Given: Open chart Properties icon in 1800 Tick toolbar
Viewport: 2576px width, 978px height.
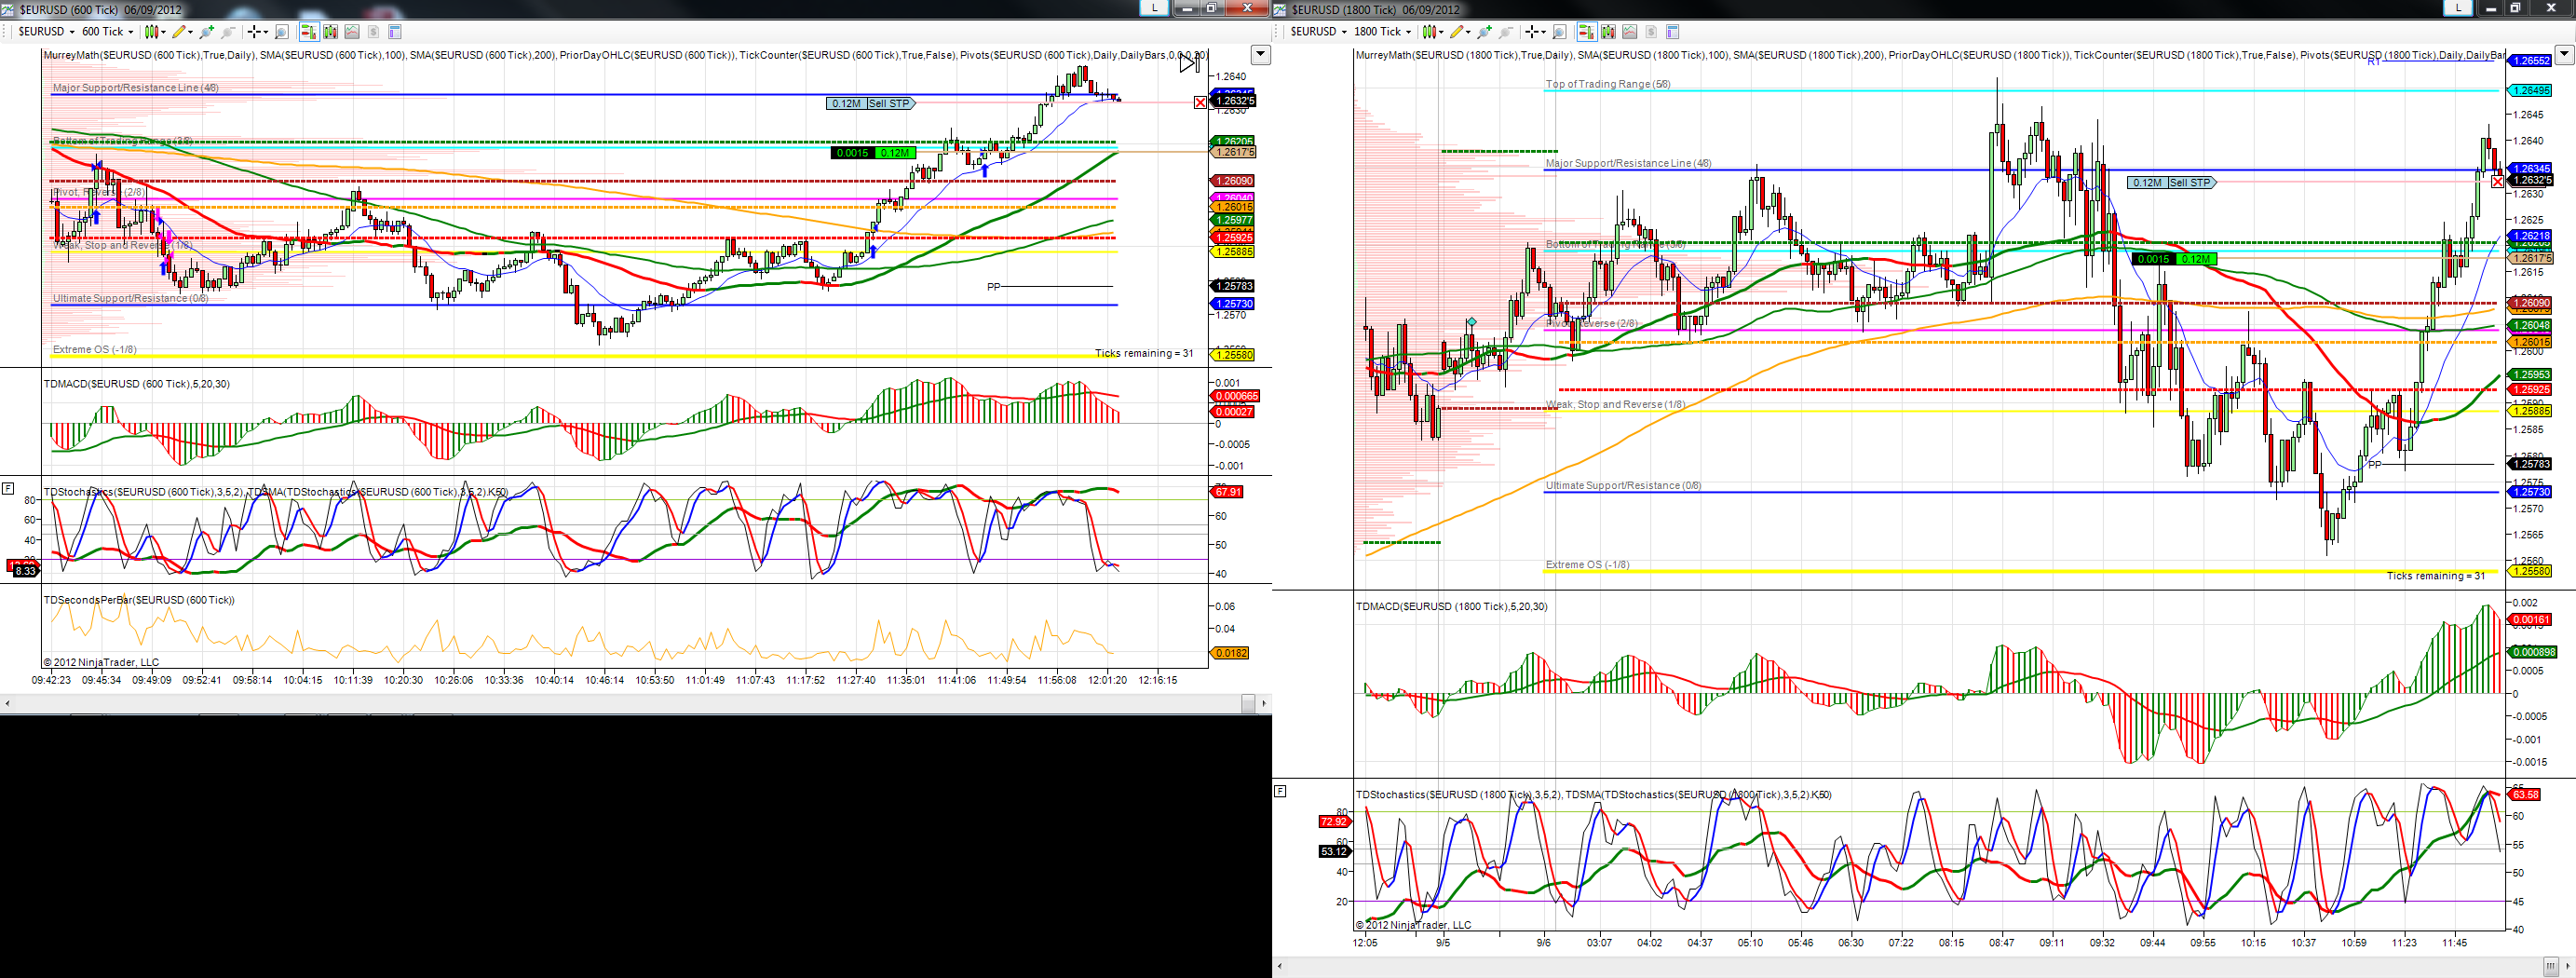Looking at the screenshot, I should tap(1673, 32).
